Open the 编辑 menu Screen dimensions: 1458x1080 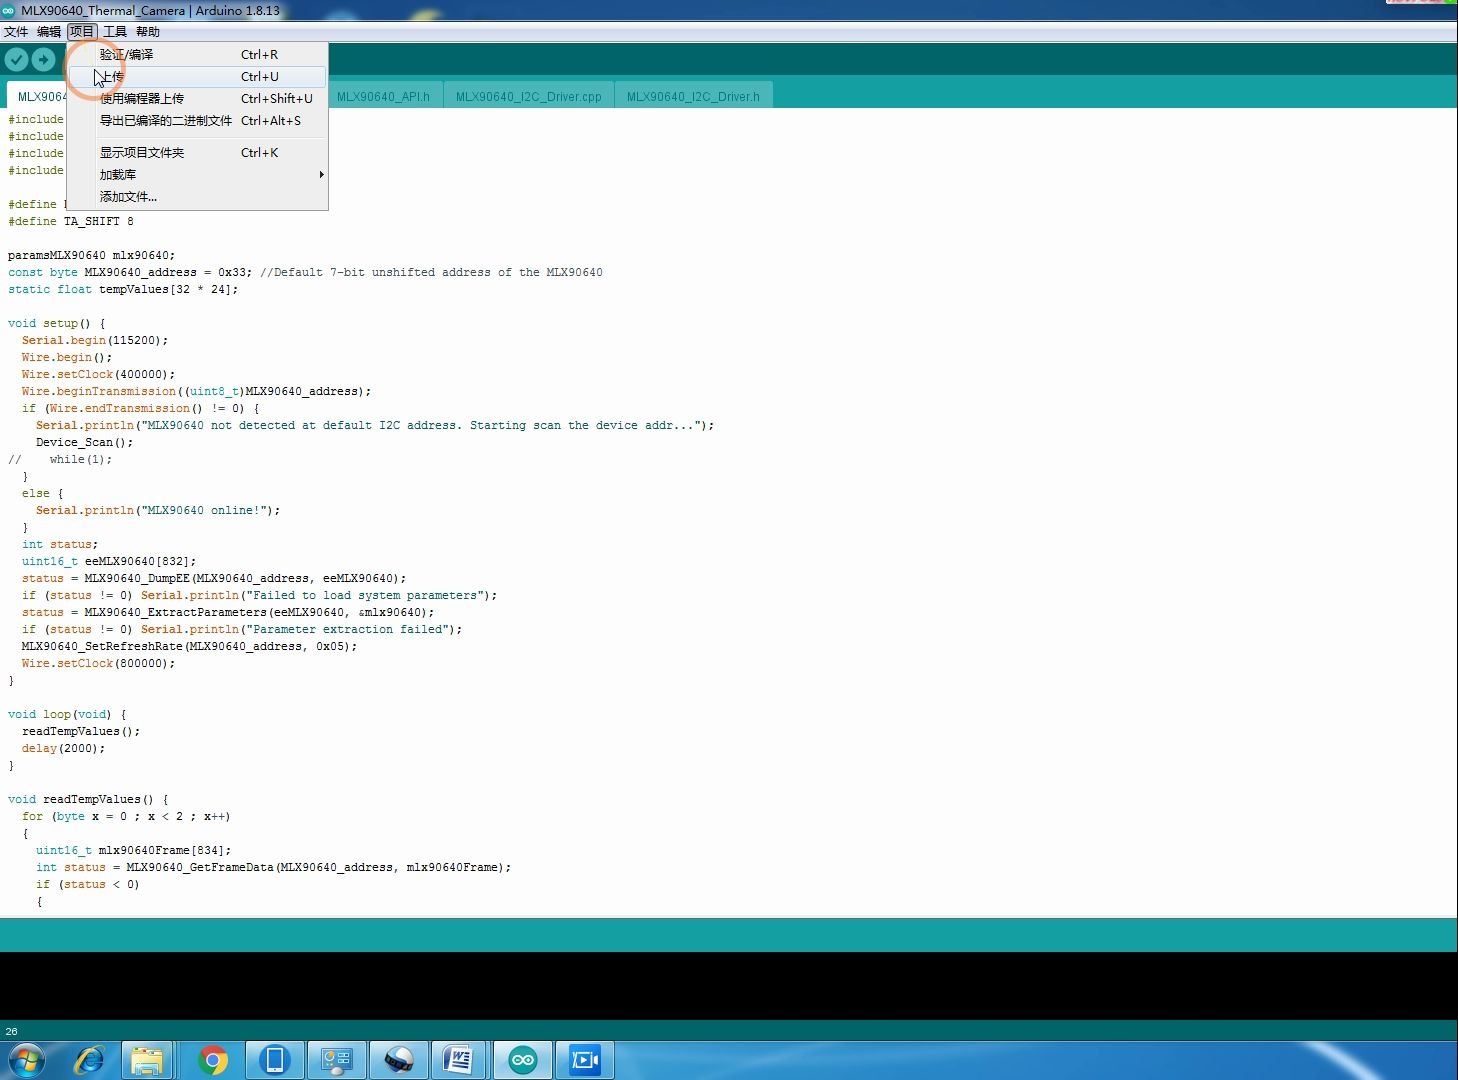pos(49,32)
